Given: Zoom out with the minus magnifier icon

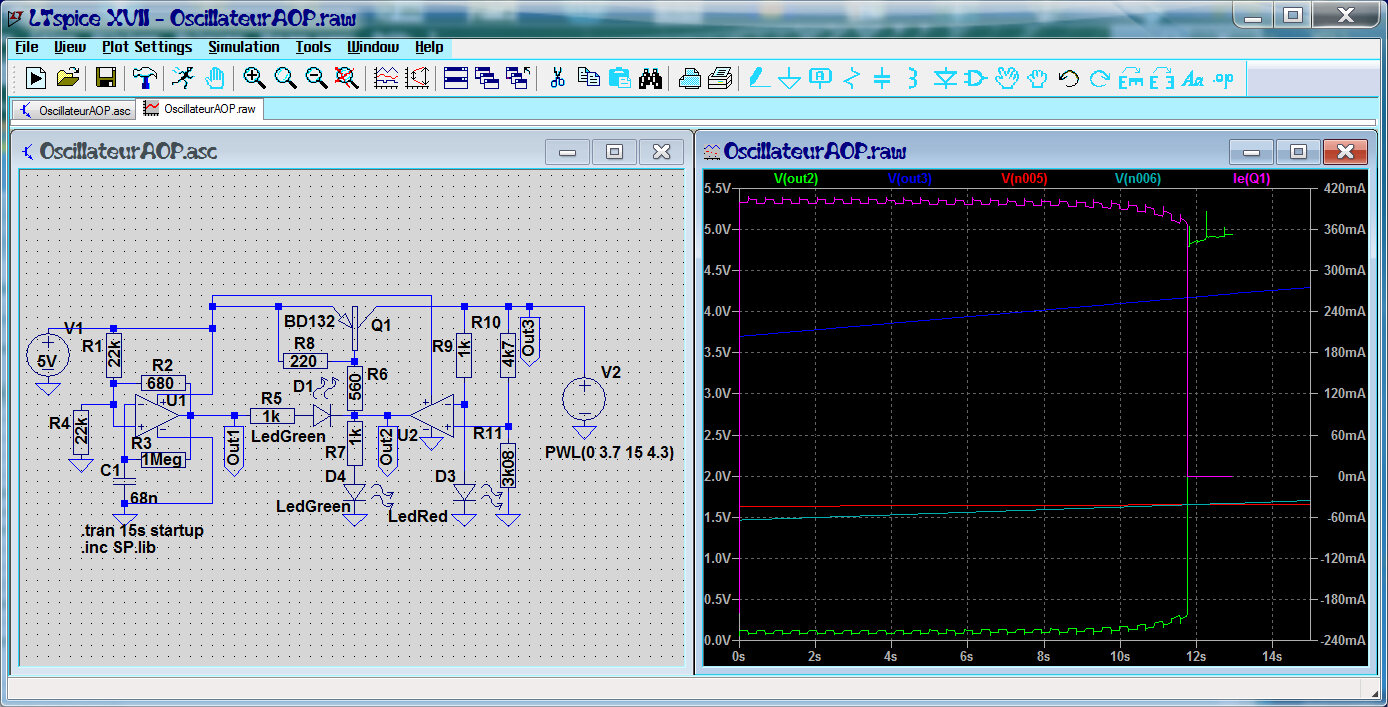Looking at the screenshot, I should tap(316, 77).
